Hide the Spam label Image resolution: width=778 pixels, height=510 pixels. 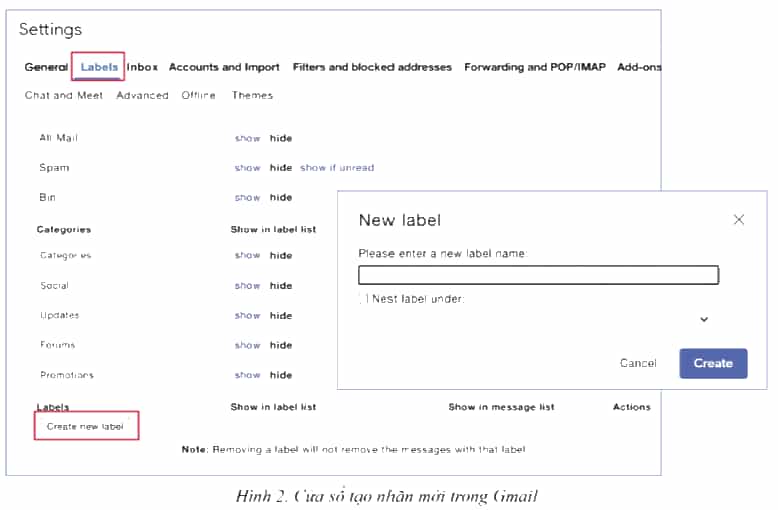tap(281, 168)
